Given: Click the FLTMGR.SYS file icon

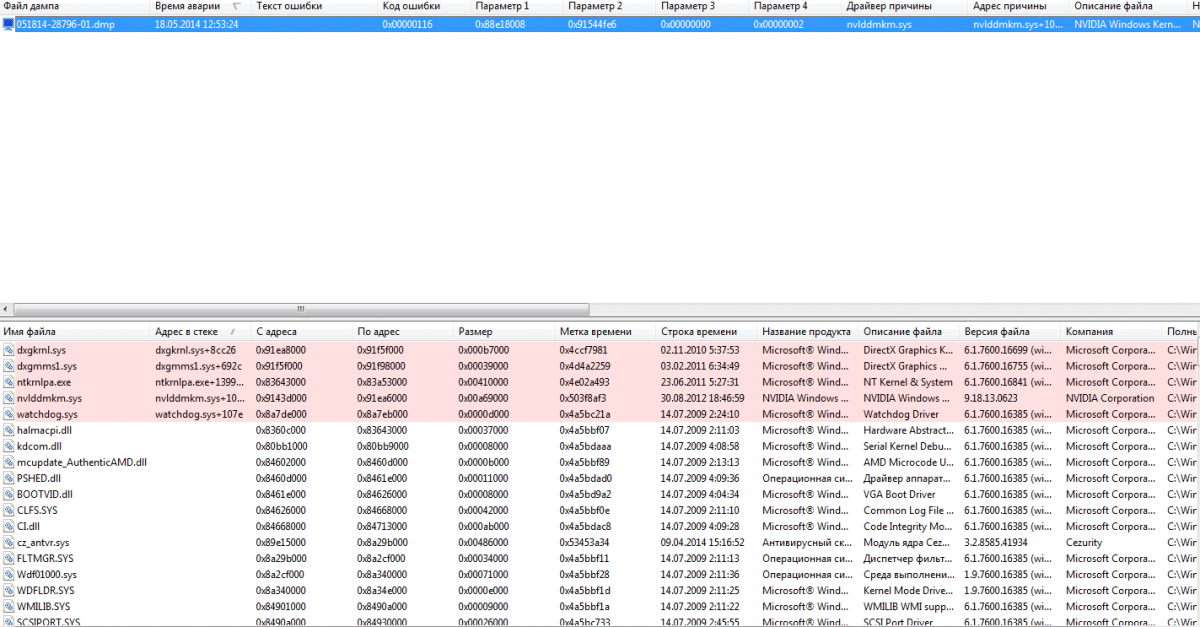Looking at the screenshot, I should coord(9,558).
